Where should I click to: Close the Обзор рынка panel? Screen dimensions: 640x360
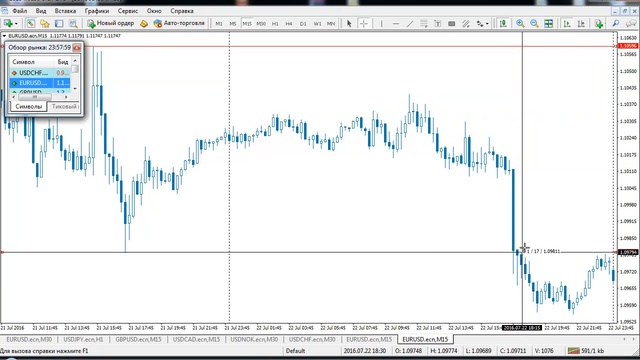[x=76, y=48]
